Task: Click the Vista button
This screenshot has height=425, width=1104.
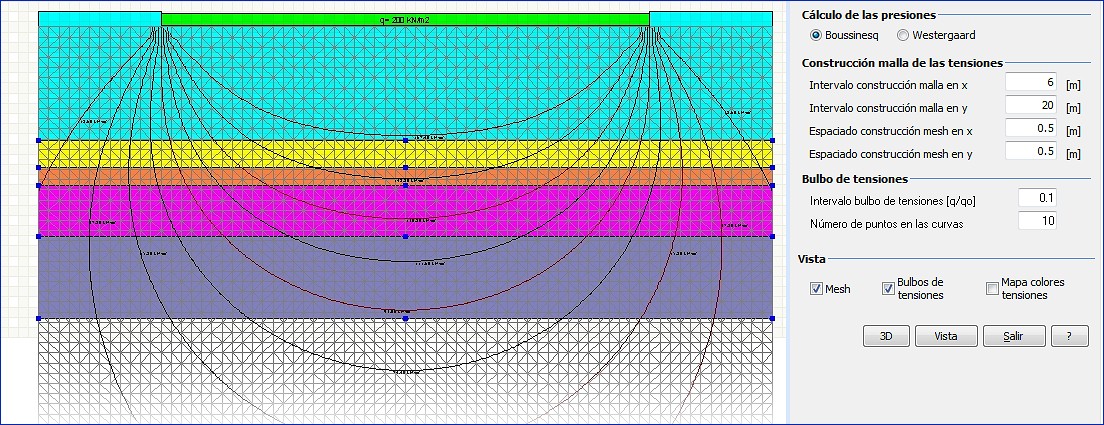Action: pyautogui.click(x=946, y=336)
